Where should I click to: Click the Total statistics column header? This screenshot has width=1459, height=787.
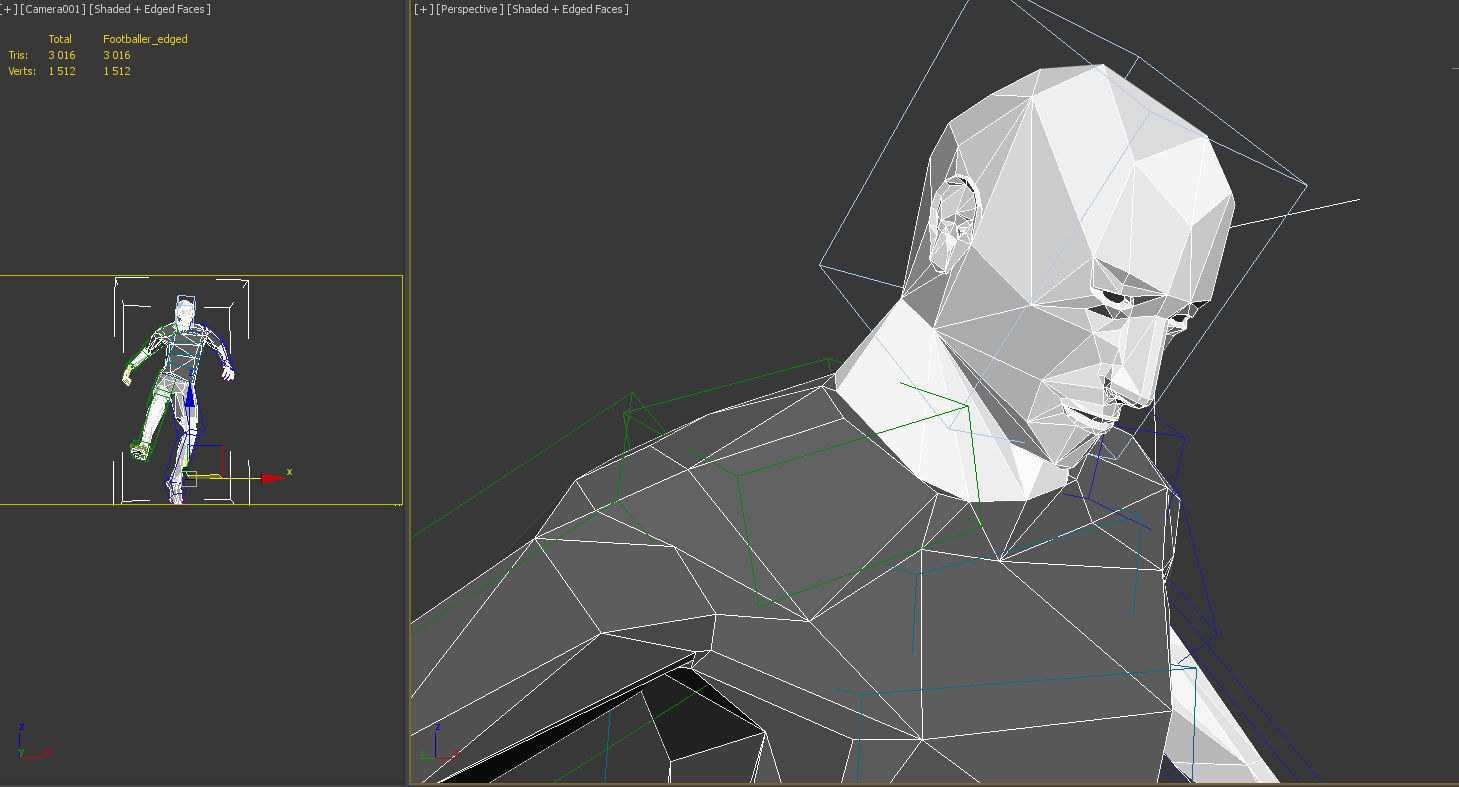point(60,39)
